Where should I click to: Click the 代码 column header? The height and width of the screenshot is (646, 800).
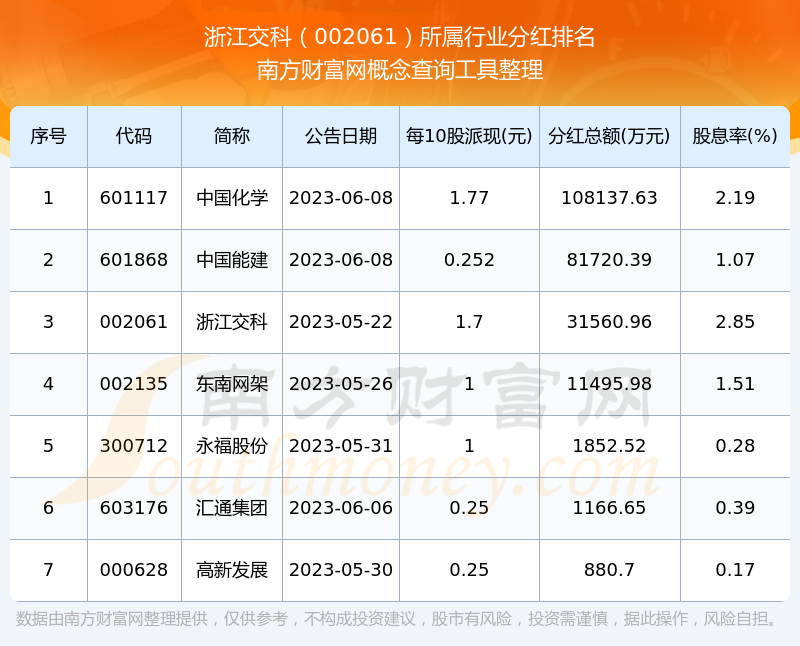point(134,136)
